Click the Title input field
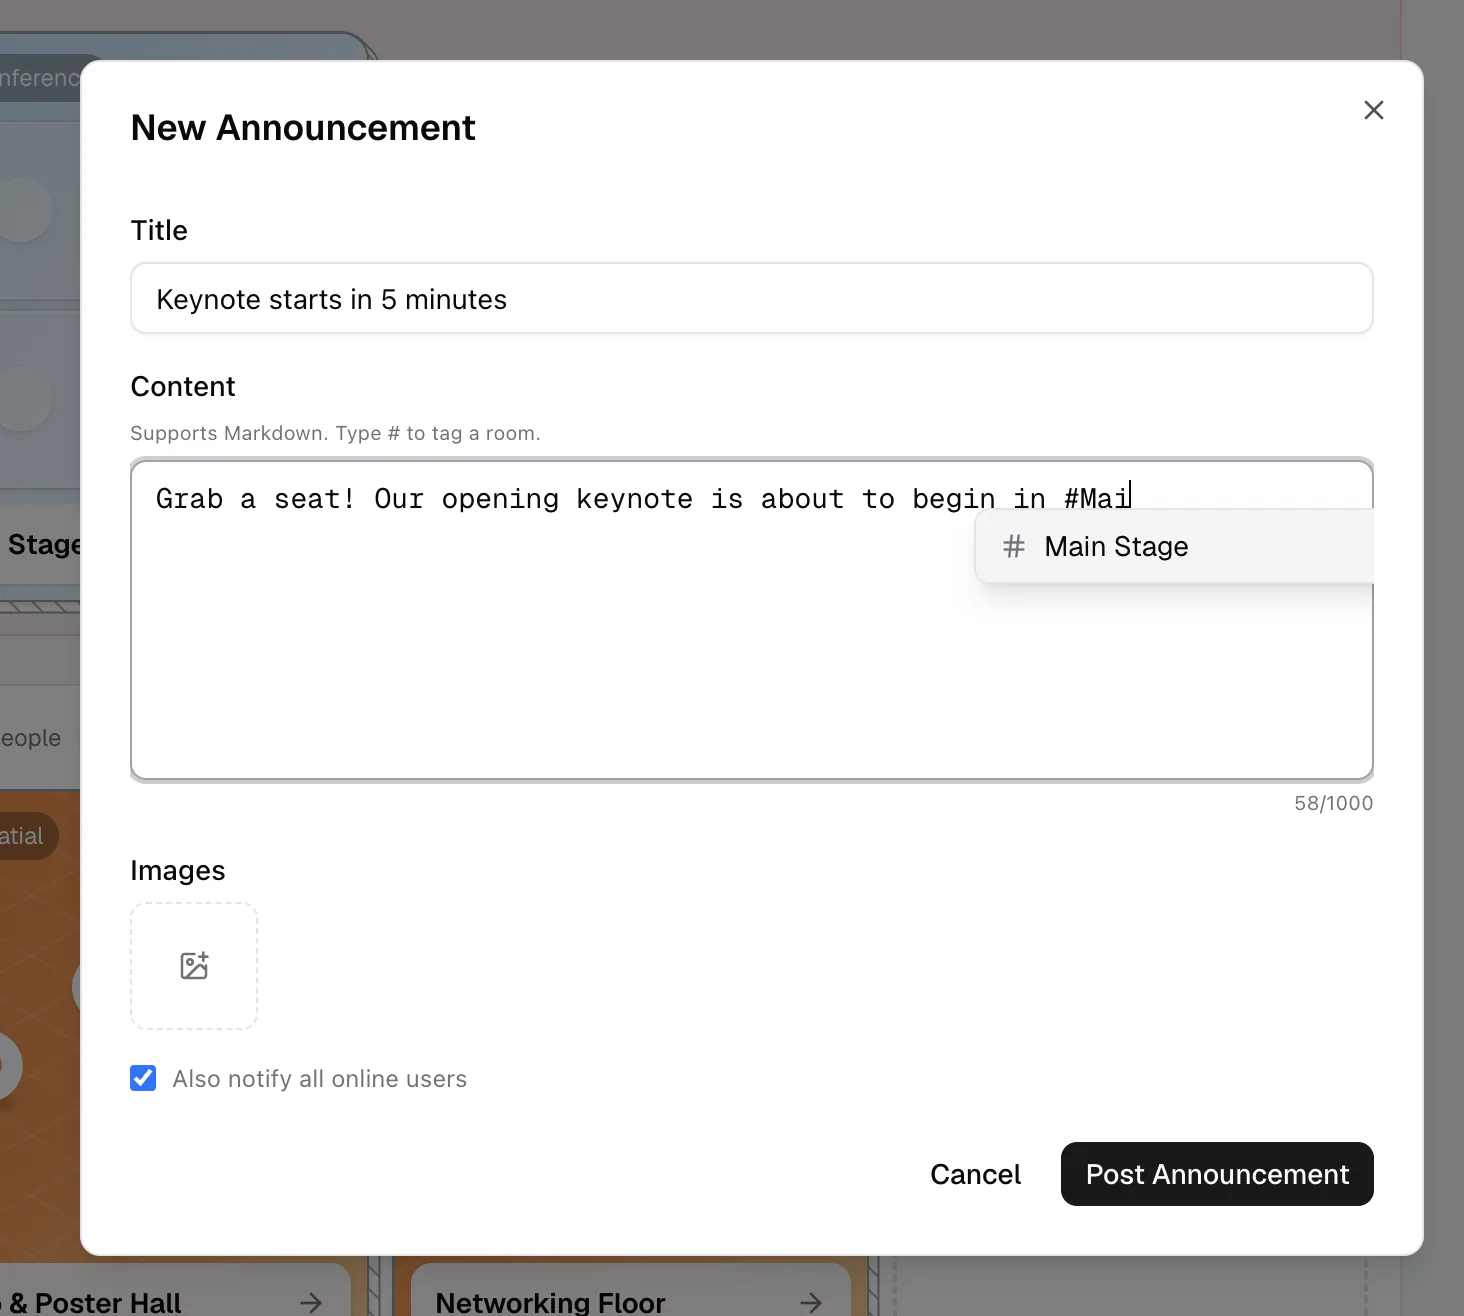Screen dimensions: 1464x1316 752,298
